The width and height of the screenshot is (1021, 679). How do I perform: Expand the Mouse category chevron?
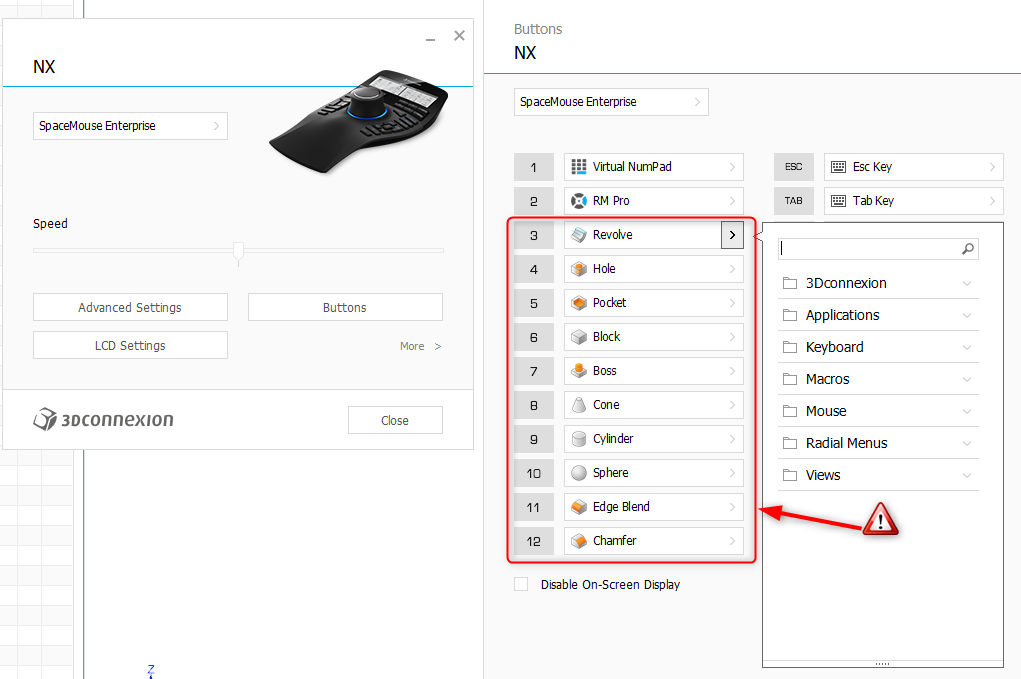tap(967, 411)
